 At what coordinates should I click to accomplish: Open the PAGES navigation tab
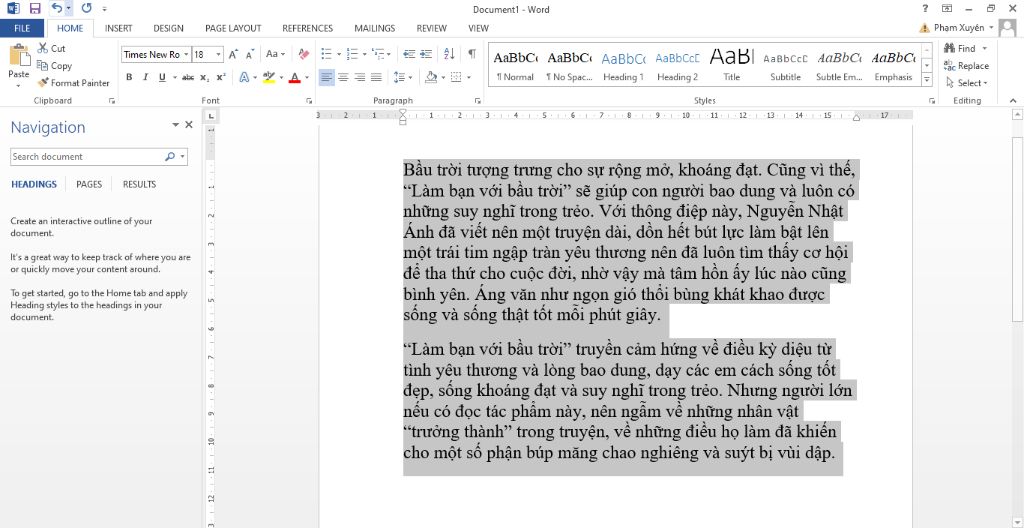[89, 184]
